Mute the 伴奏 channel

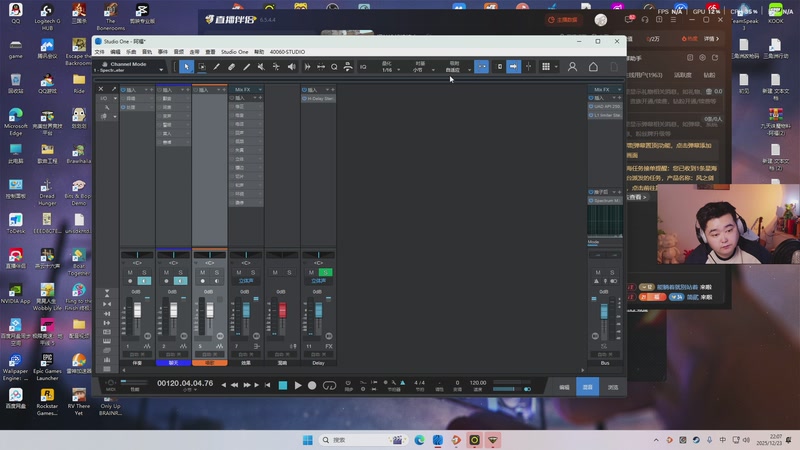point(131,272)
